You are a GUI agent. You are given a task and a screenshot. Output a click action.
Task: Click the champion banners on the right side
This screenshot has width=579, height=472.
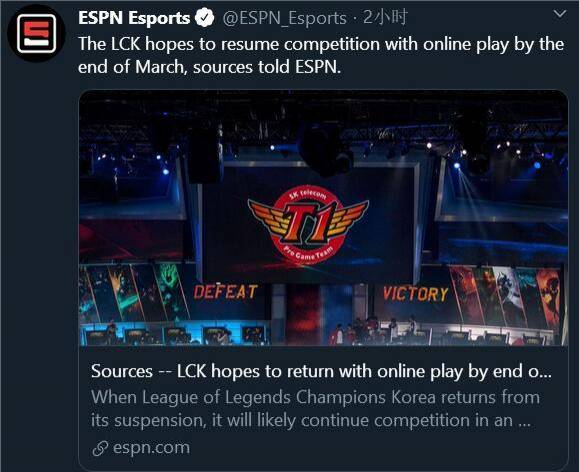coord(505,295)
